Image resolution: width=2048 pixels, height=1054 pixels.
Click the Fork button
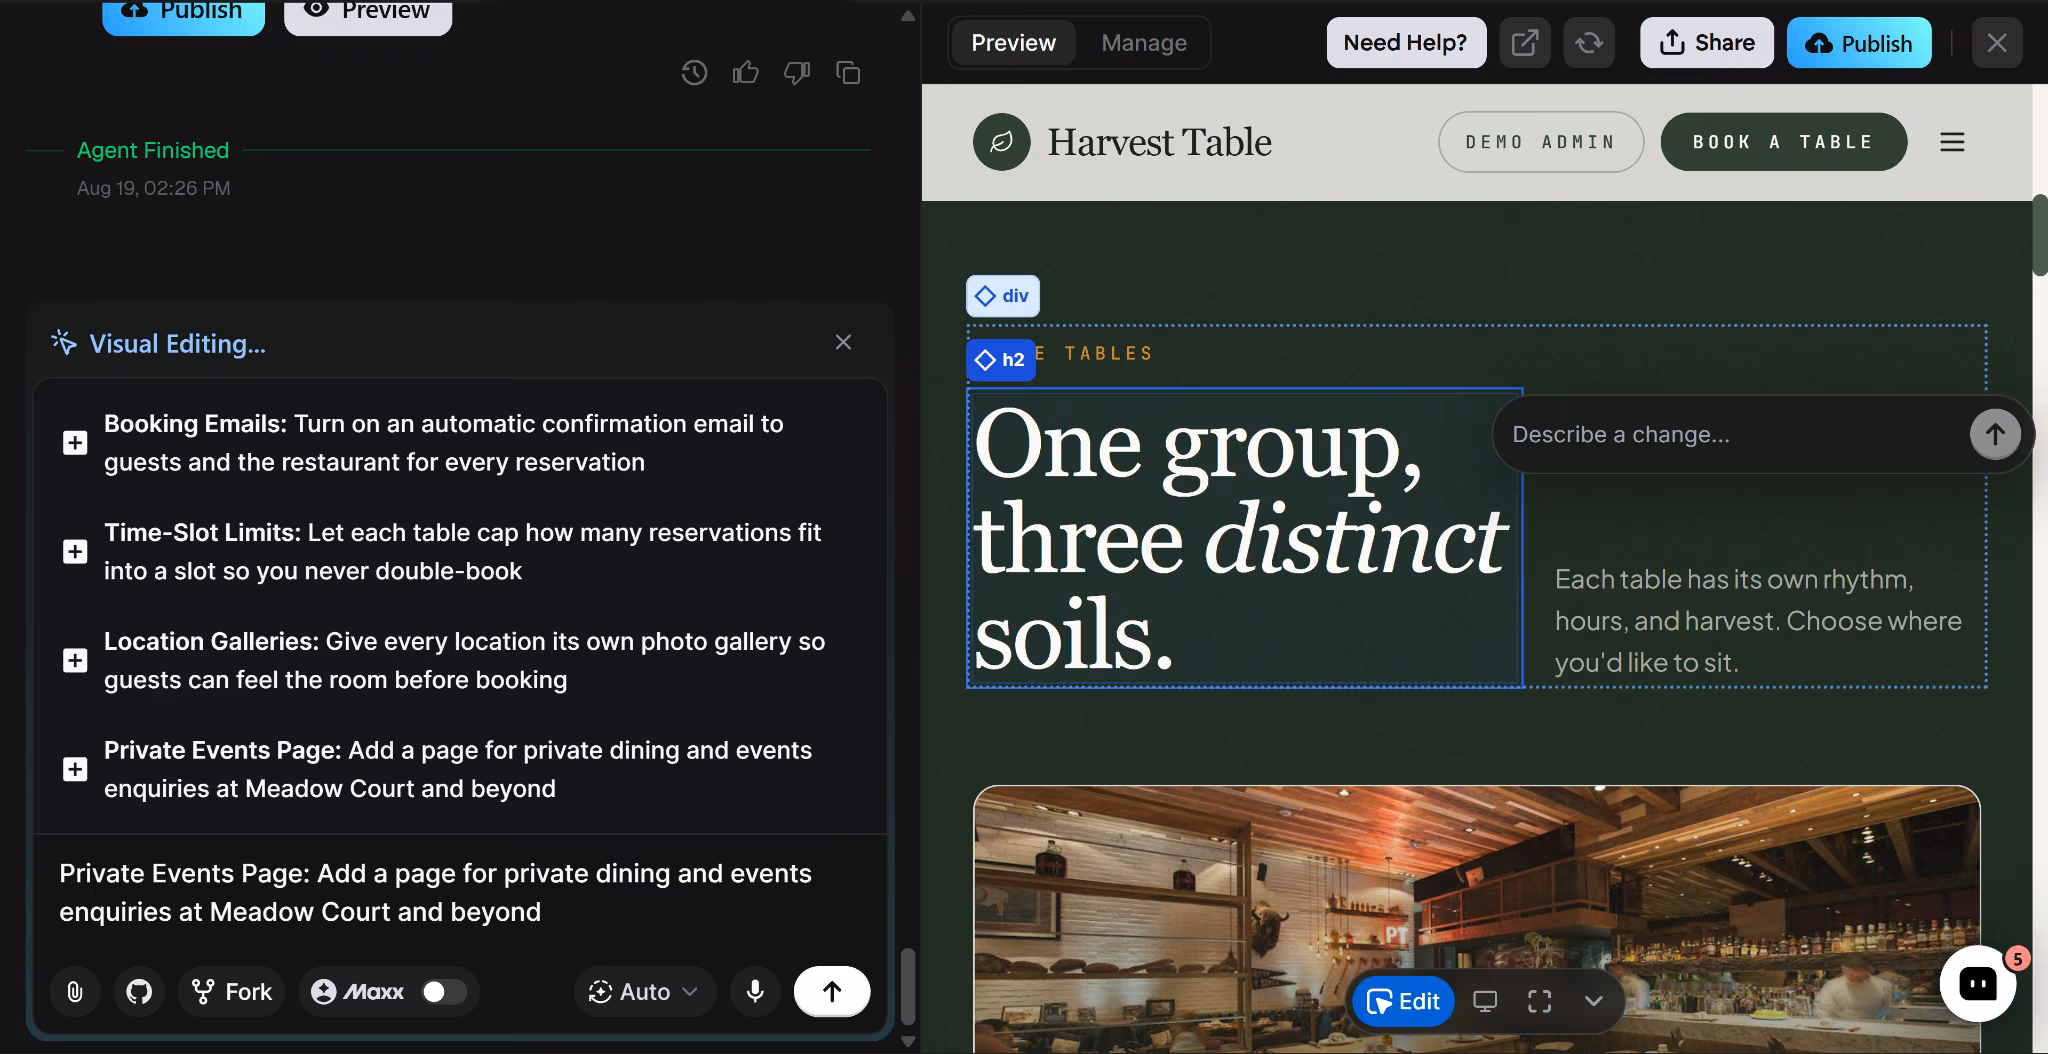[x=232, y=991]
